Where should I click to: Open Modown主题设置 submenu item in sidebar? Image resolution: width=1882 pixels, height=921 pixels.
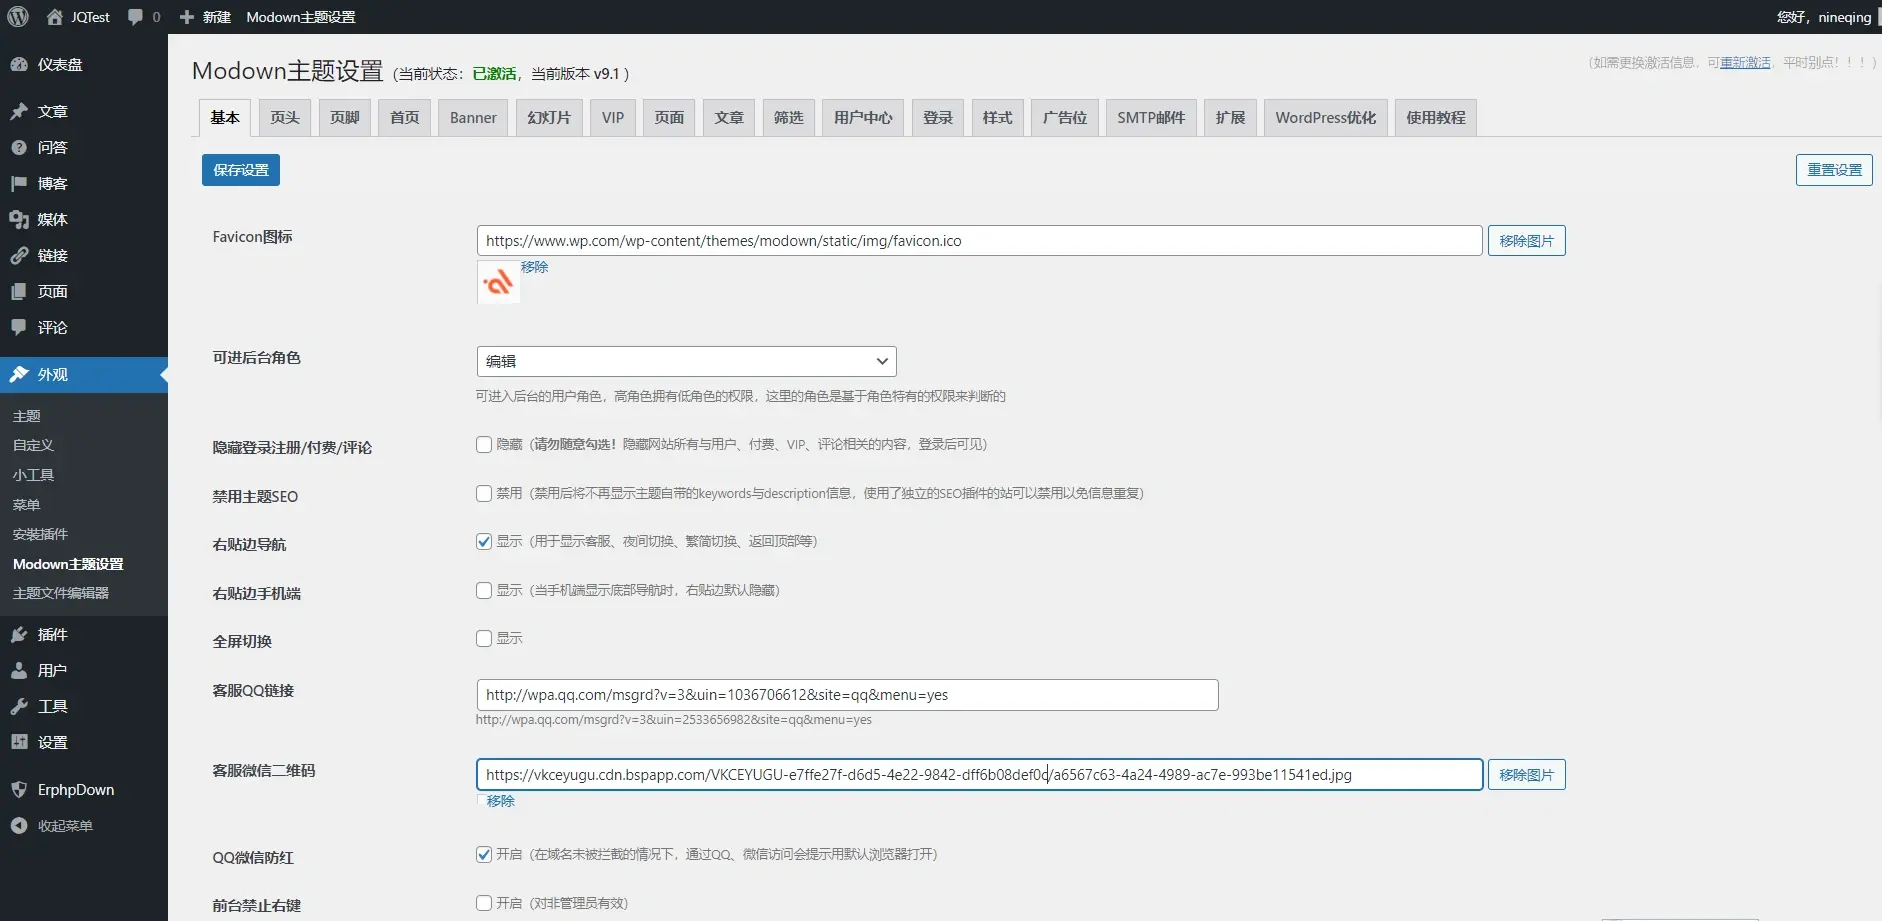coord(68,564)
